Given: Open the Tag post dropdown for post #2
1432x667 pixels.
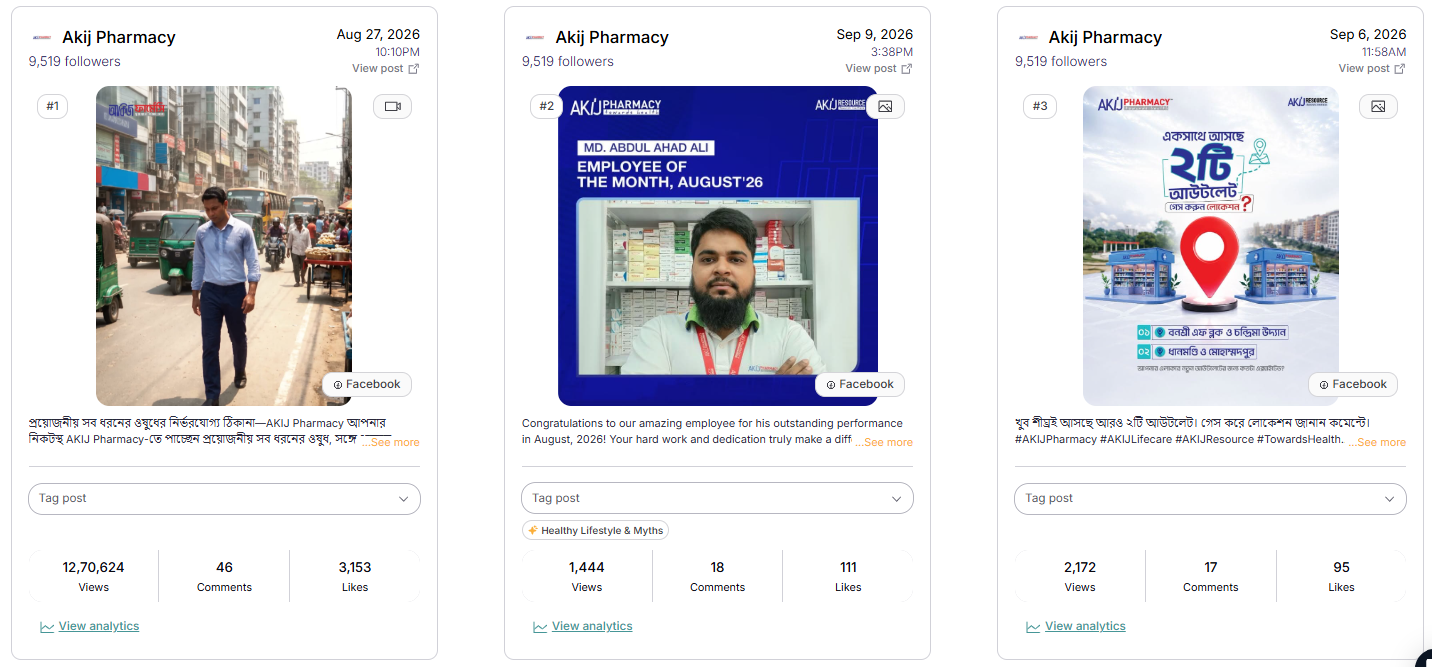Looking at the screenshot, I should coord(717,499).
